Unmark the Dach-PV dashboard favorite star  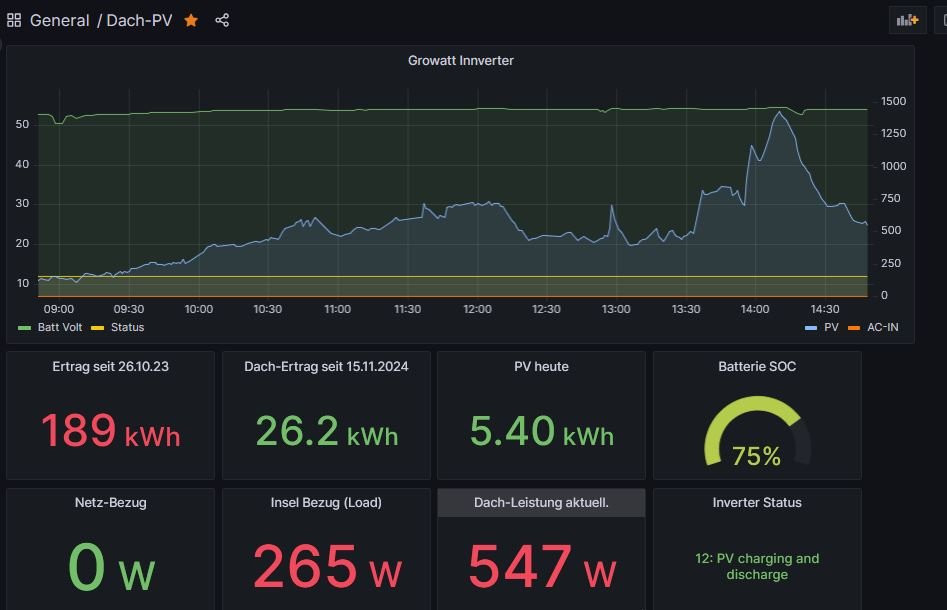pos(191,20)
